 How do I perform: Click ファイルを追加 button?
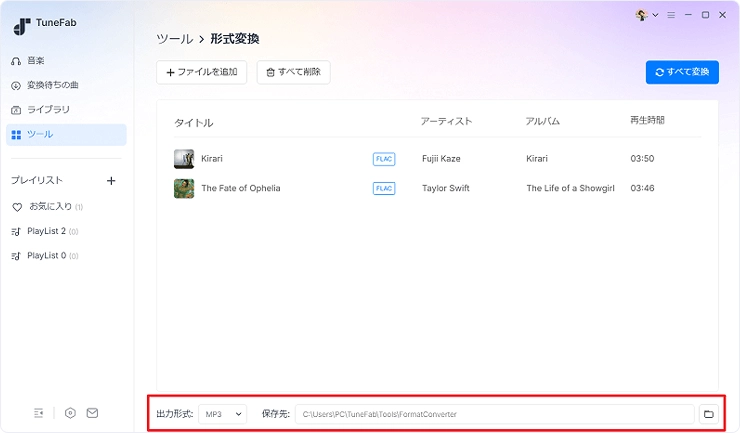(202, 72)
